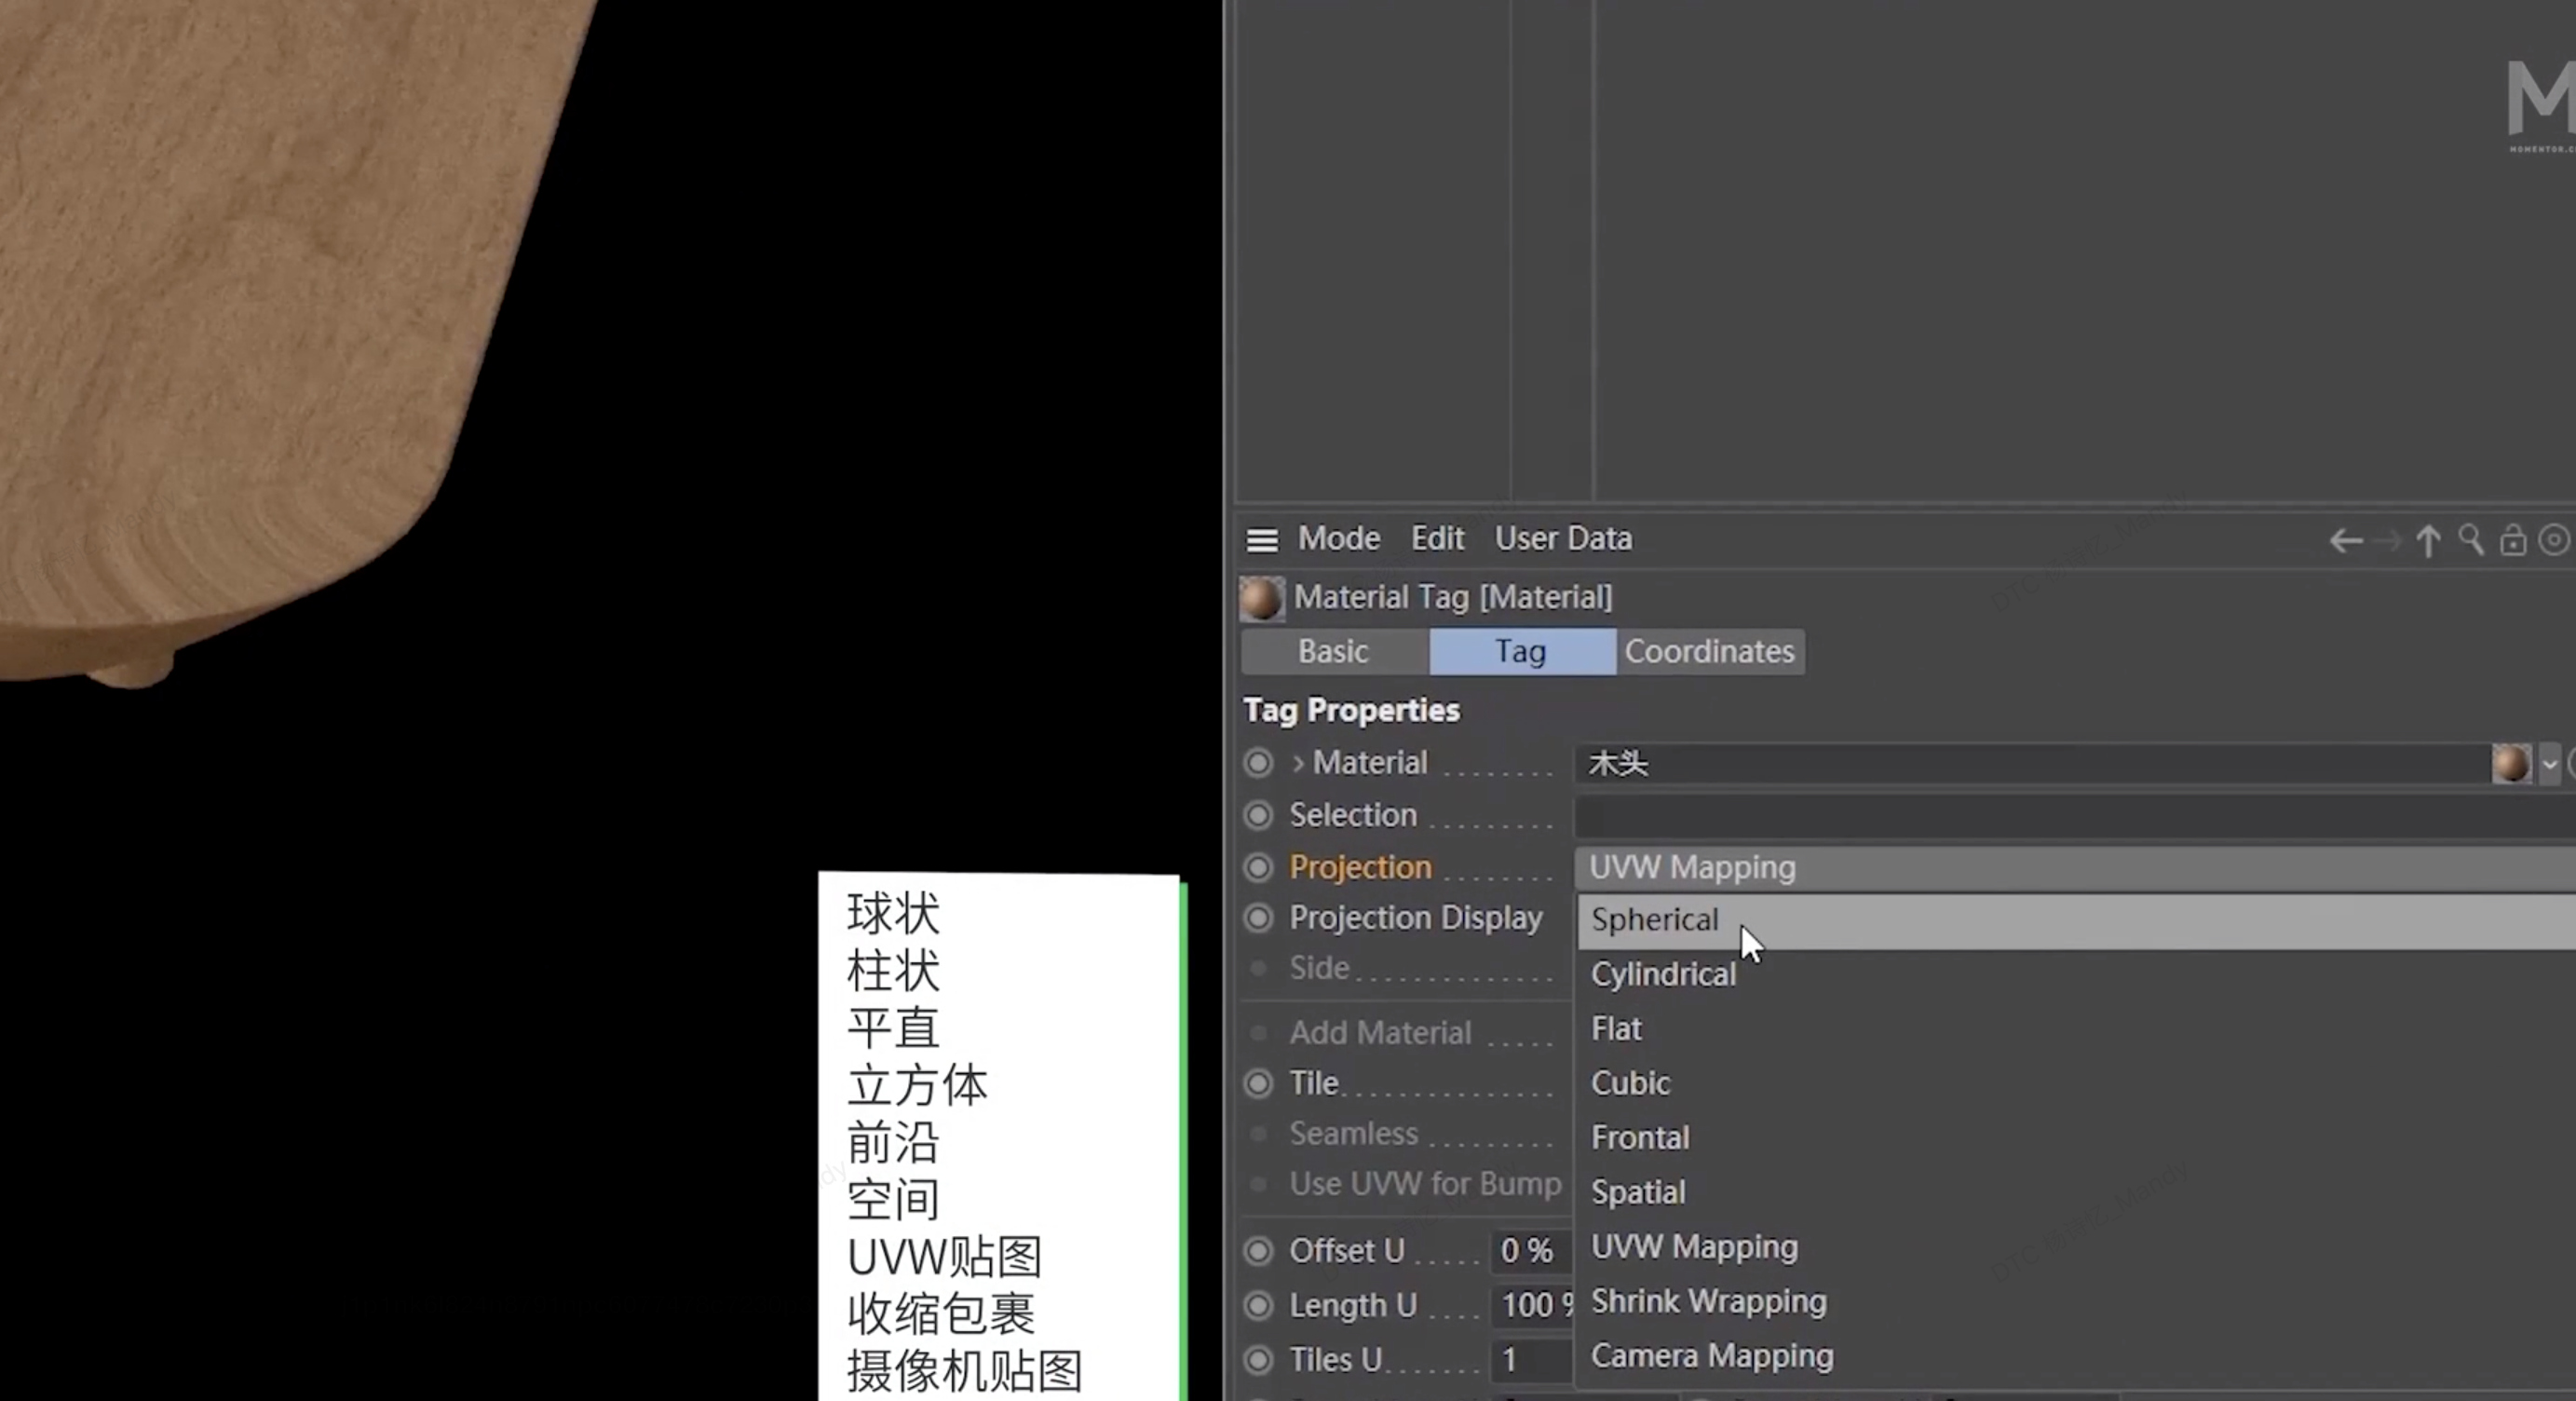Toggle the Tiles U keyframe circle

pyautogui.click(x=1258, y=1360)
